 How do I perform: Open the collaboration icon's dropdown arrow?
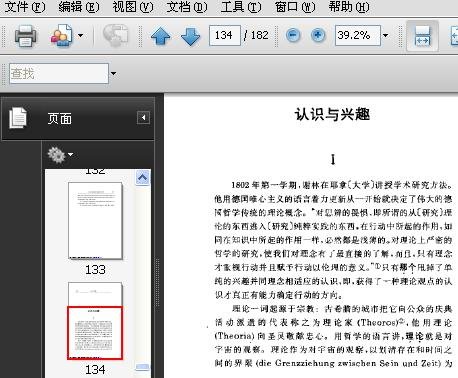click(x=80, y=35)
